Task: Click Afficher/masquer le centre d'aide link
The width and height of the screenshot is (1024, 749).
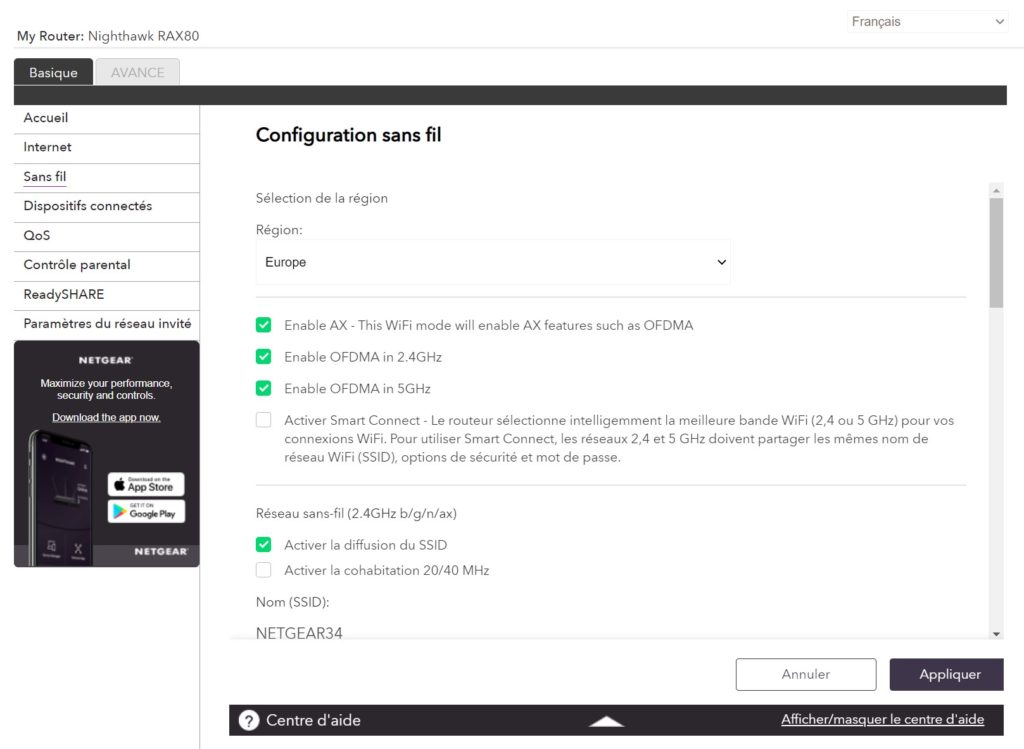Action: [882, 720]
